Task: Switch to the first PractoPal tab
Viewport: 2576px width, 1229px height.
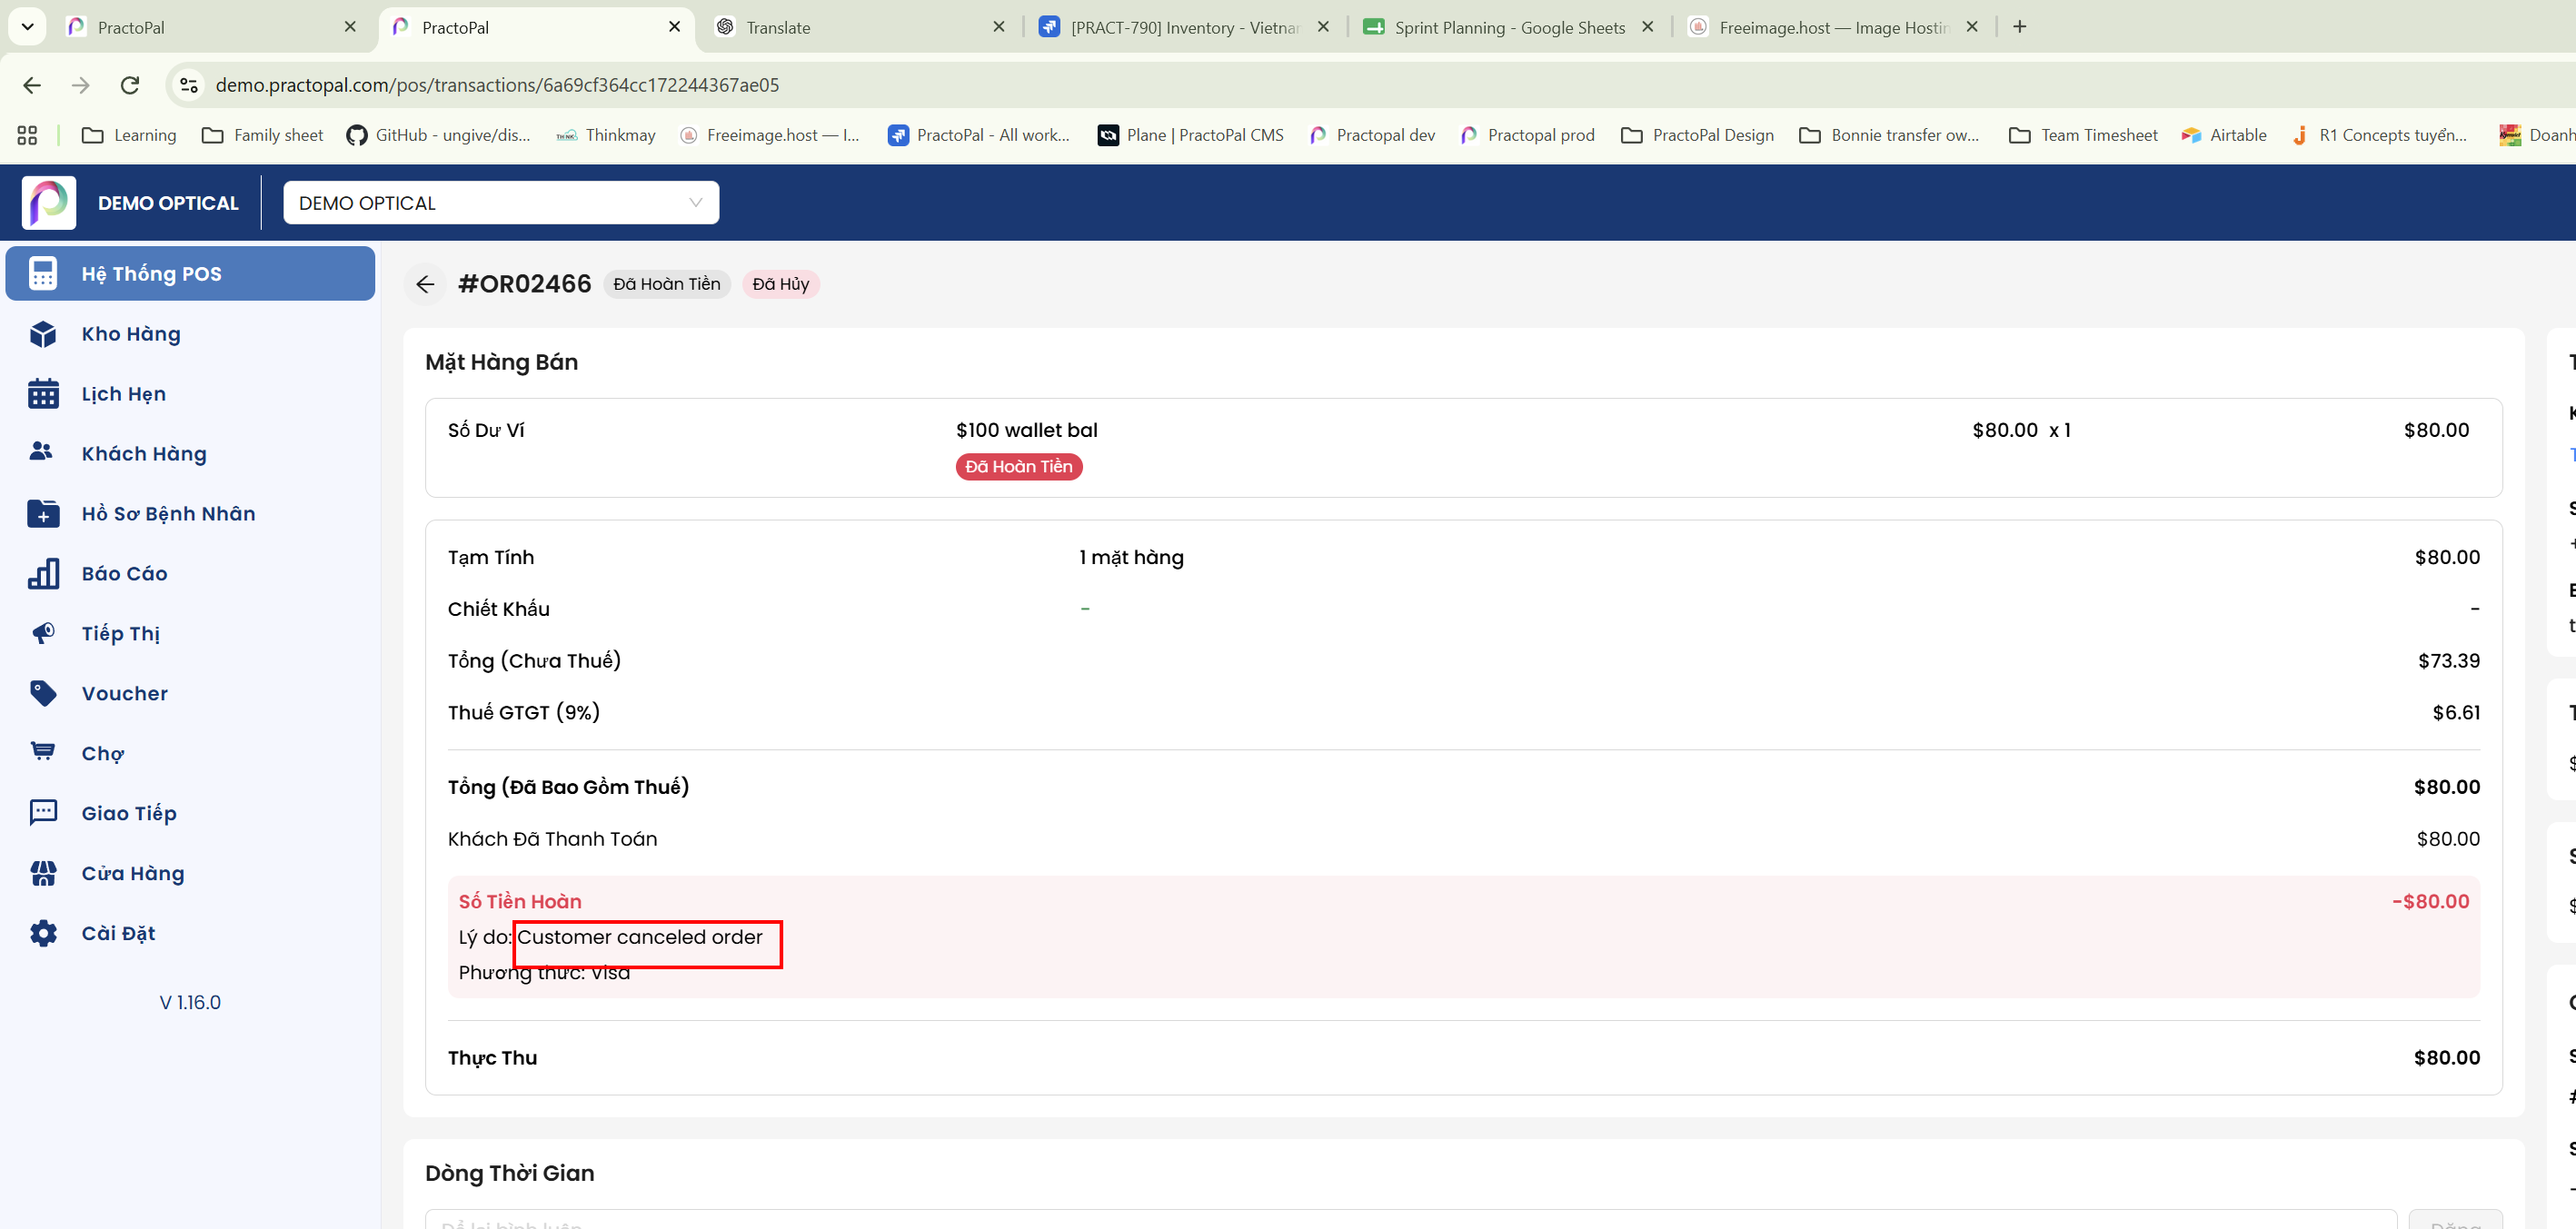Action: click(212, 27)
